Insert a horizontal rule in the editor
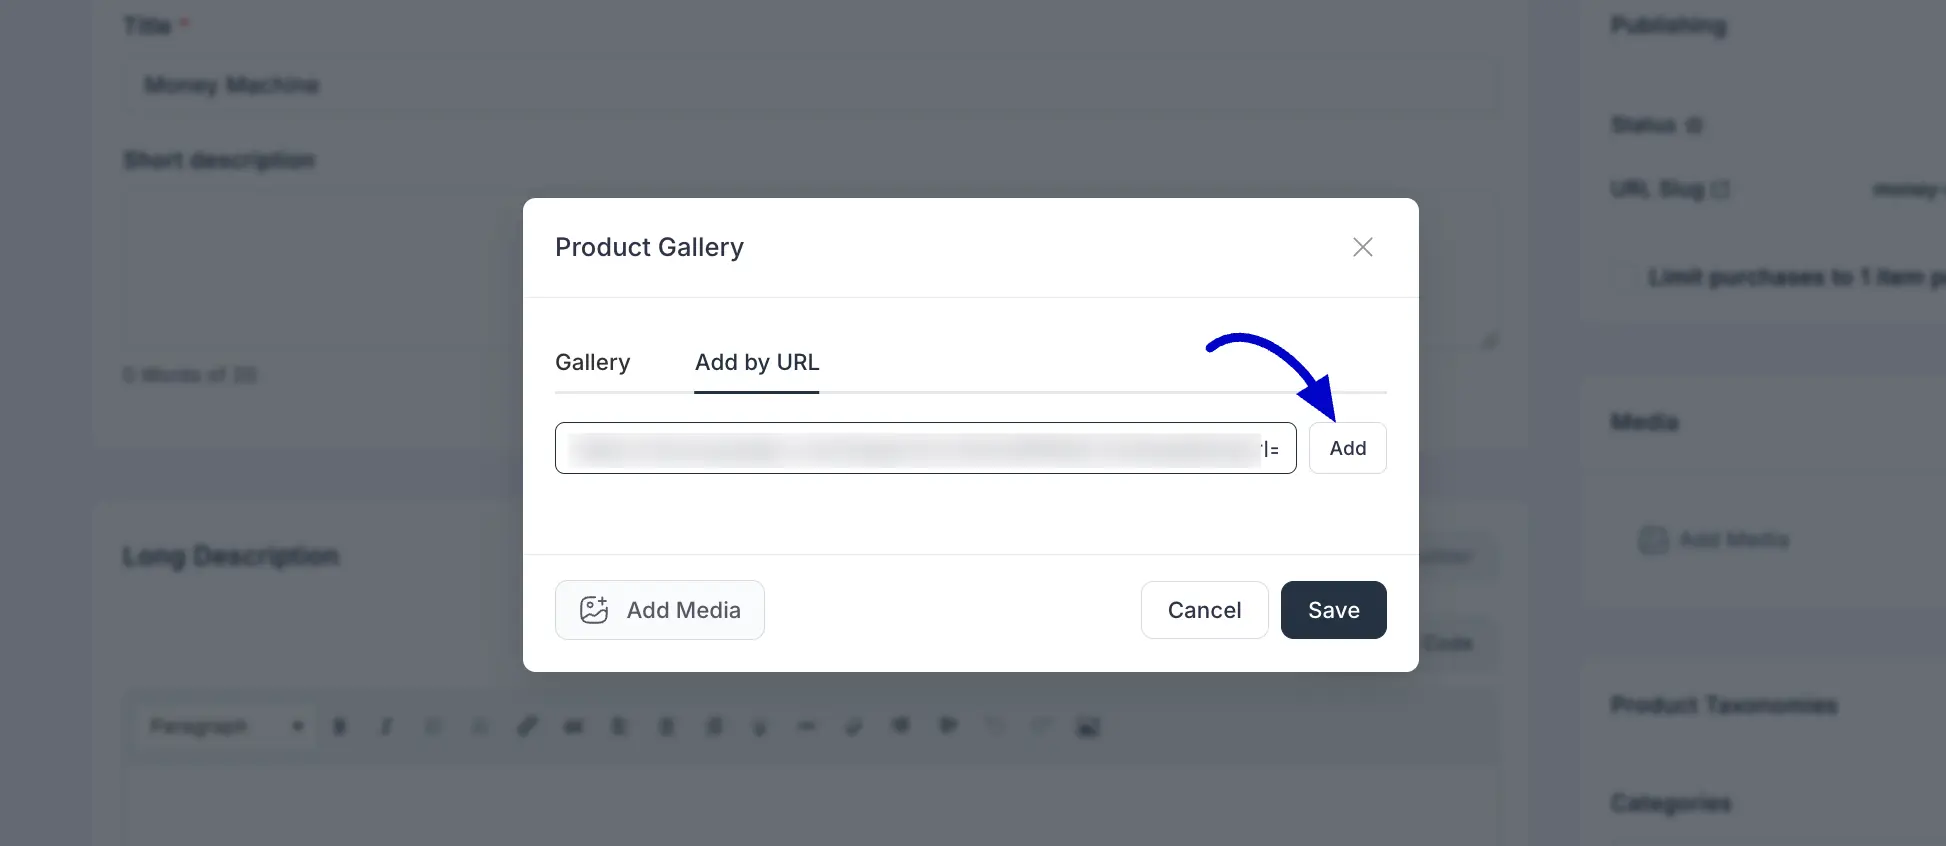The image size is (1946, 846). [806, 726]
